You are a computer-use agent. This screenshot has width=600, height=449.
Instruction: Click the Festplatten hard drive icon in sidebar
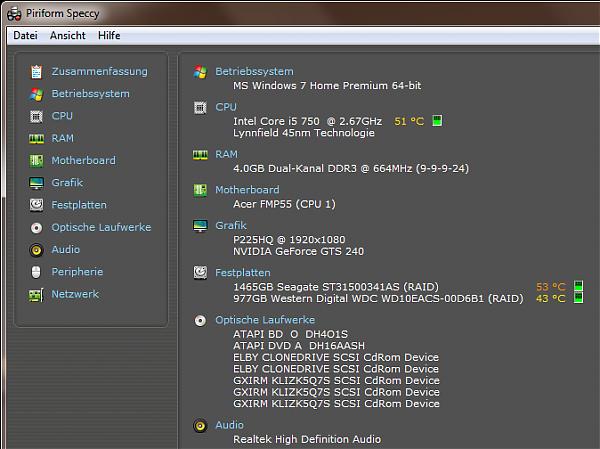(x=36, y=205)
